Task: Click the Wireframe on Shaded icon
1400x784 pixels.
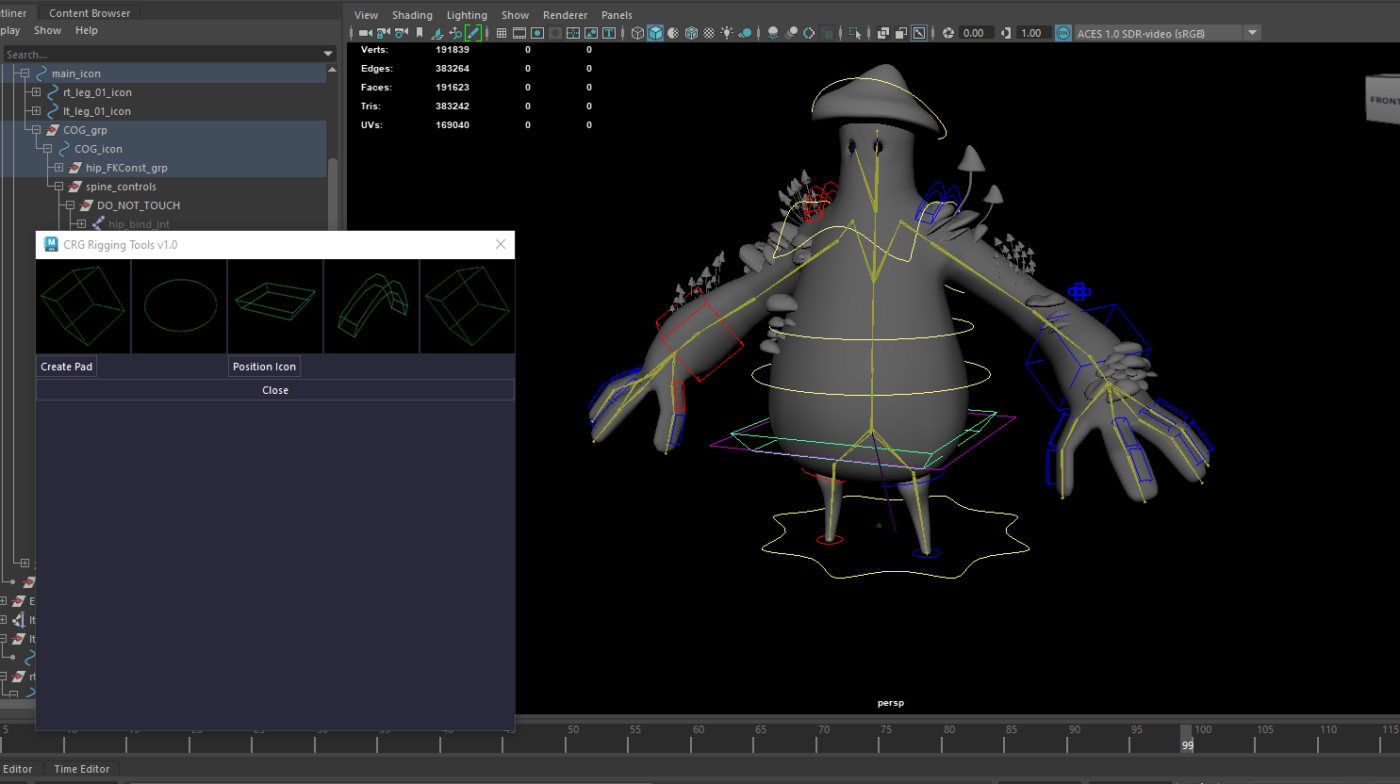Action: pos(691,33)
